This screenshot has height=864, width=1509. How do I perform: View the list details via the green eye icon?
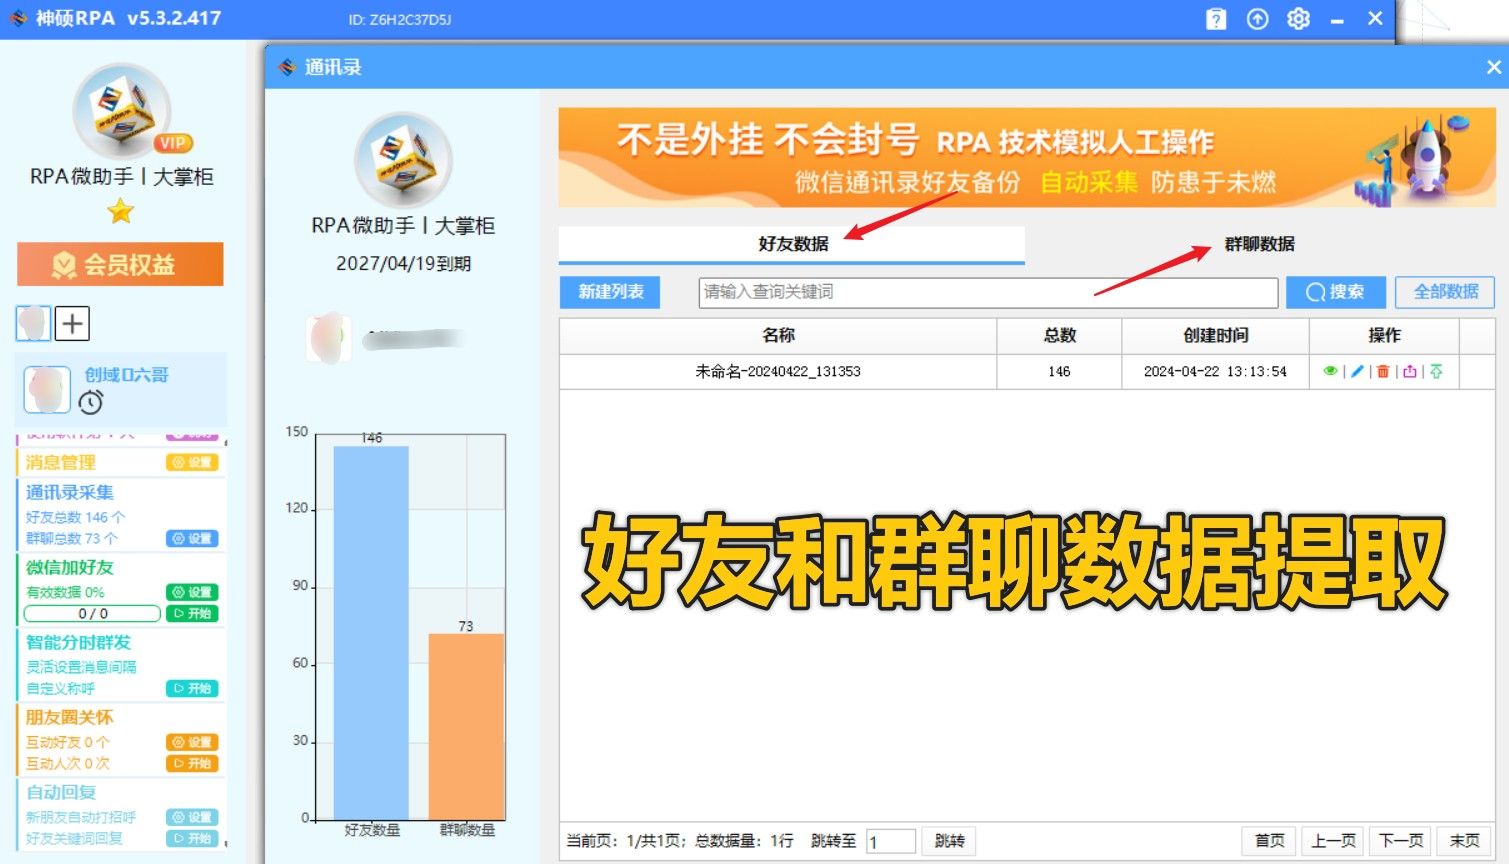[x=1330, y=371]
